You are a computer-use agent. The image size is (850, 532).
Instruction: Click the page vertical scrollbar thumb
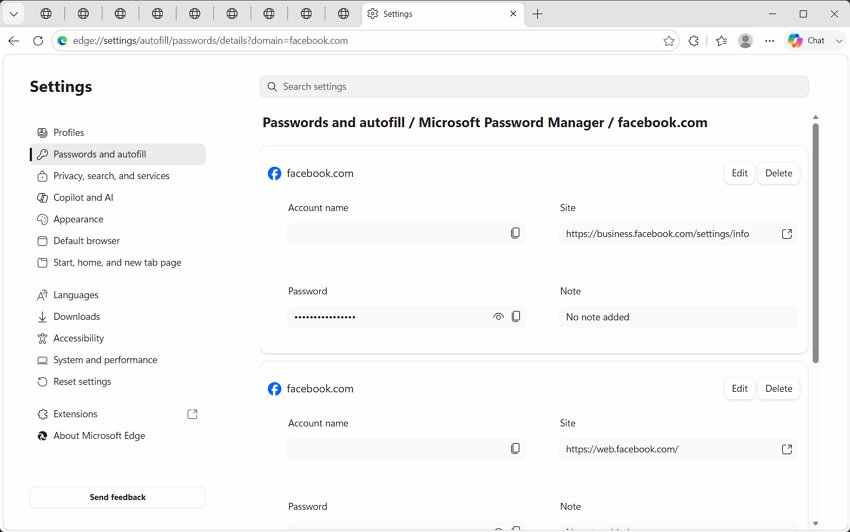815,243
